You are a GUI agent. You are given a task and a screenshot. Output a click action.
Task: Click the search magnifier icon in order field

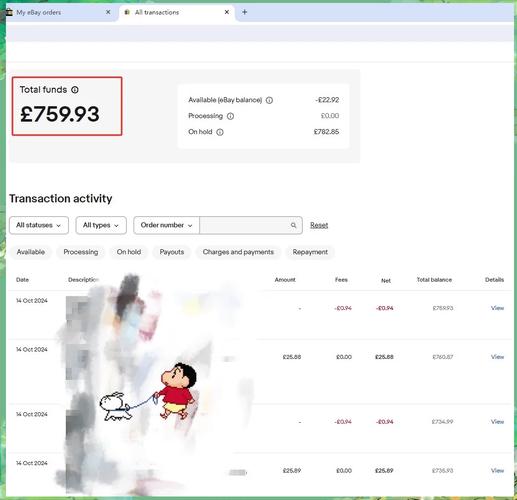click(x=293, y=225)
